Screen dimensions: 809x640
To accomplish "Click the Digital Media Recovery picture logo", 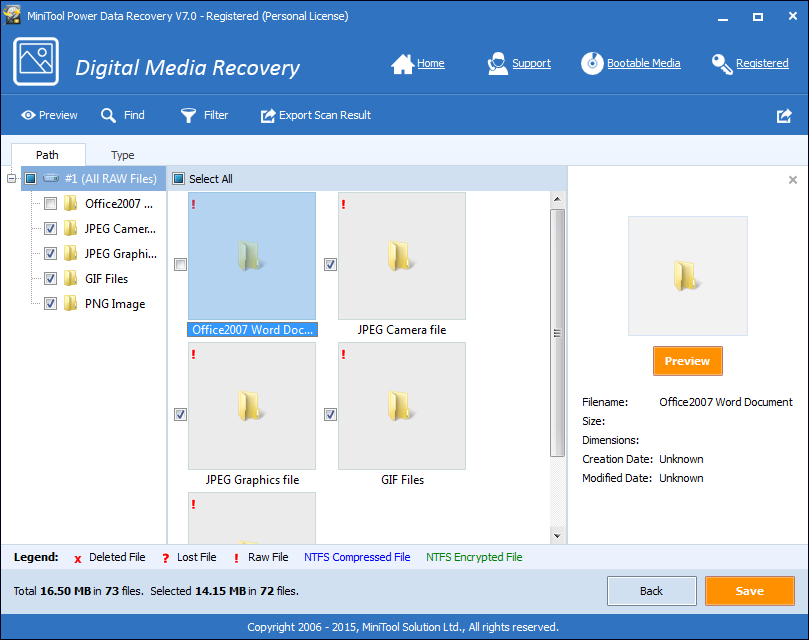I will click(36, 61).
